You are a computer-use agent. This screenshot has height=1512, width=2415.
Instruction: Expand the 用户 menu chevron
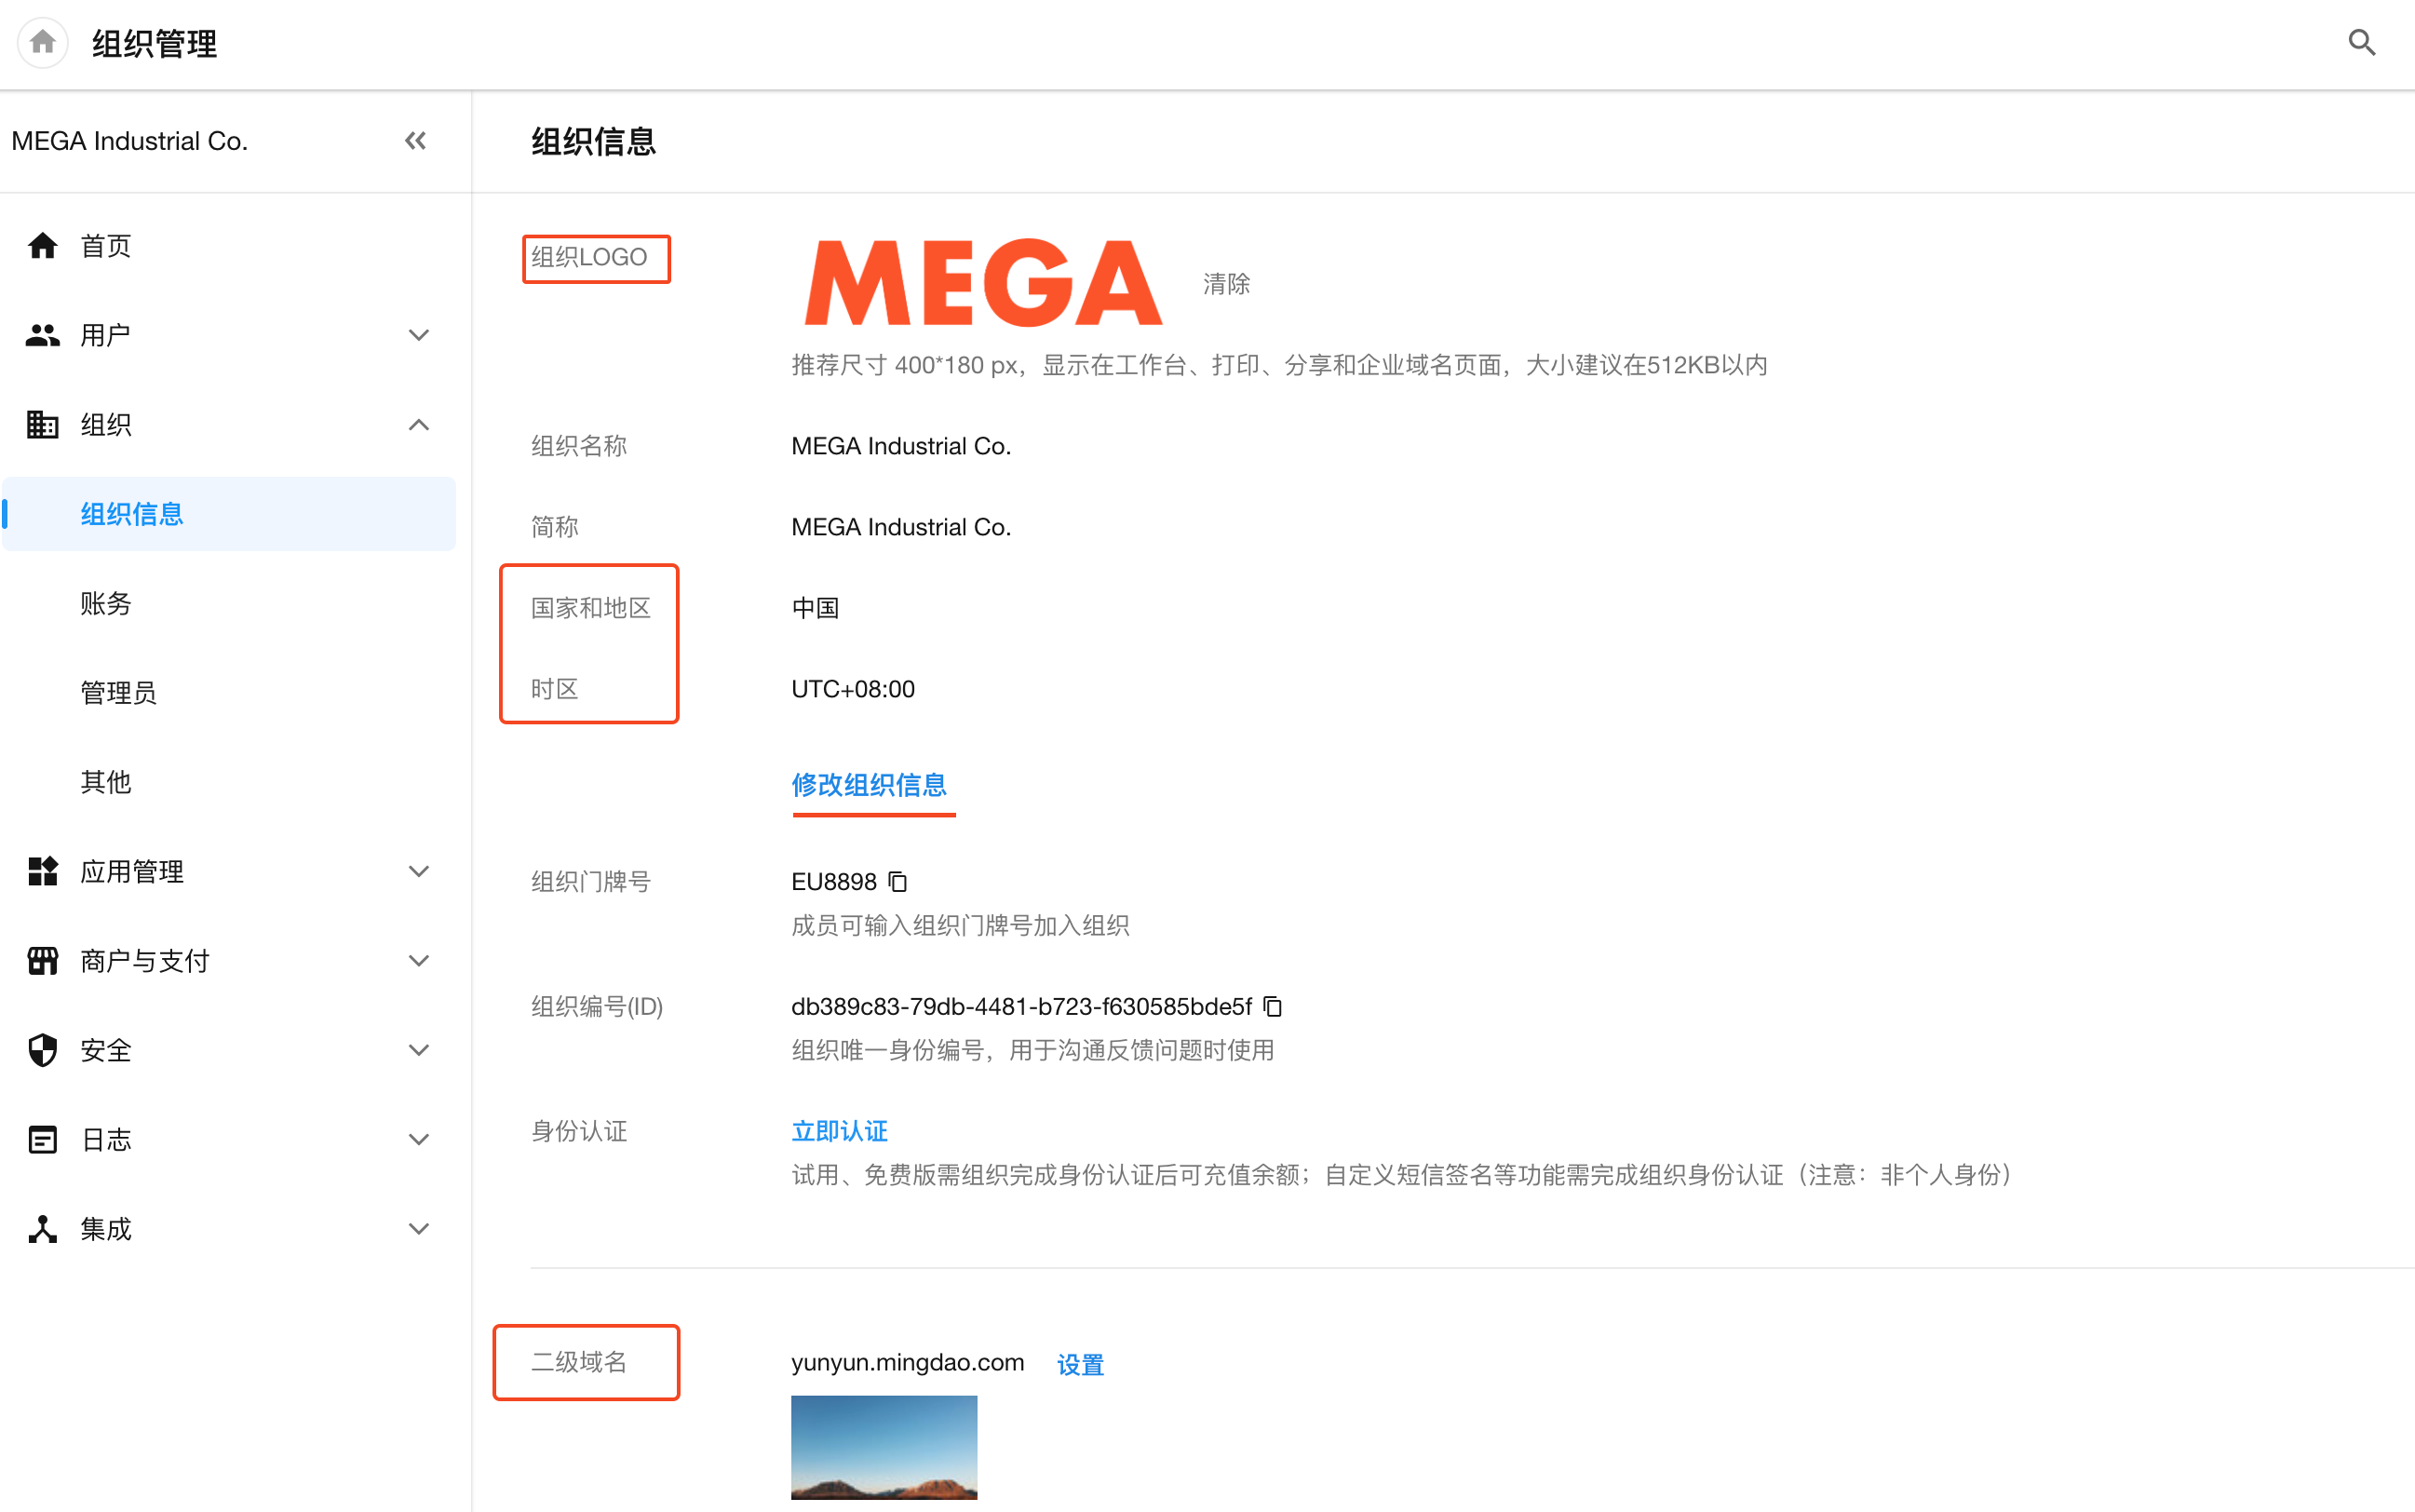[419, 335]
